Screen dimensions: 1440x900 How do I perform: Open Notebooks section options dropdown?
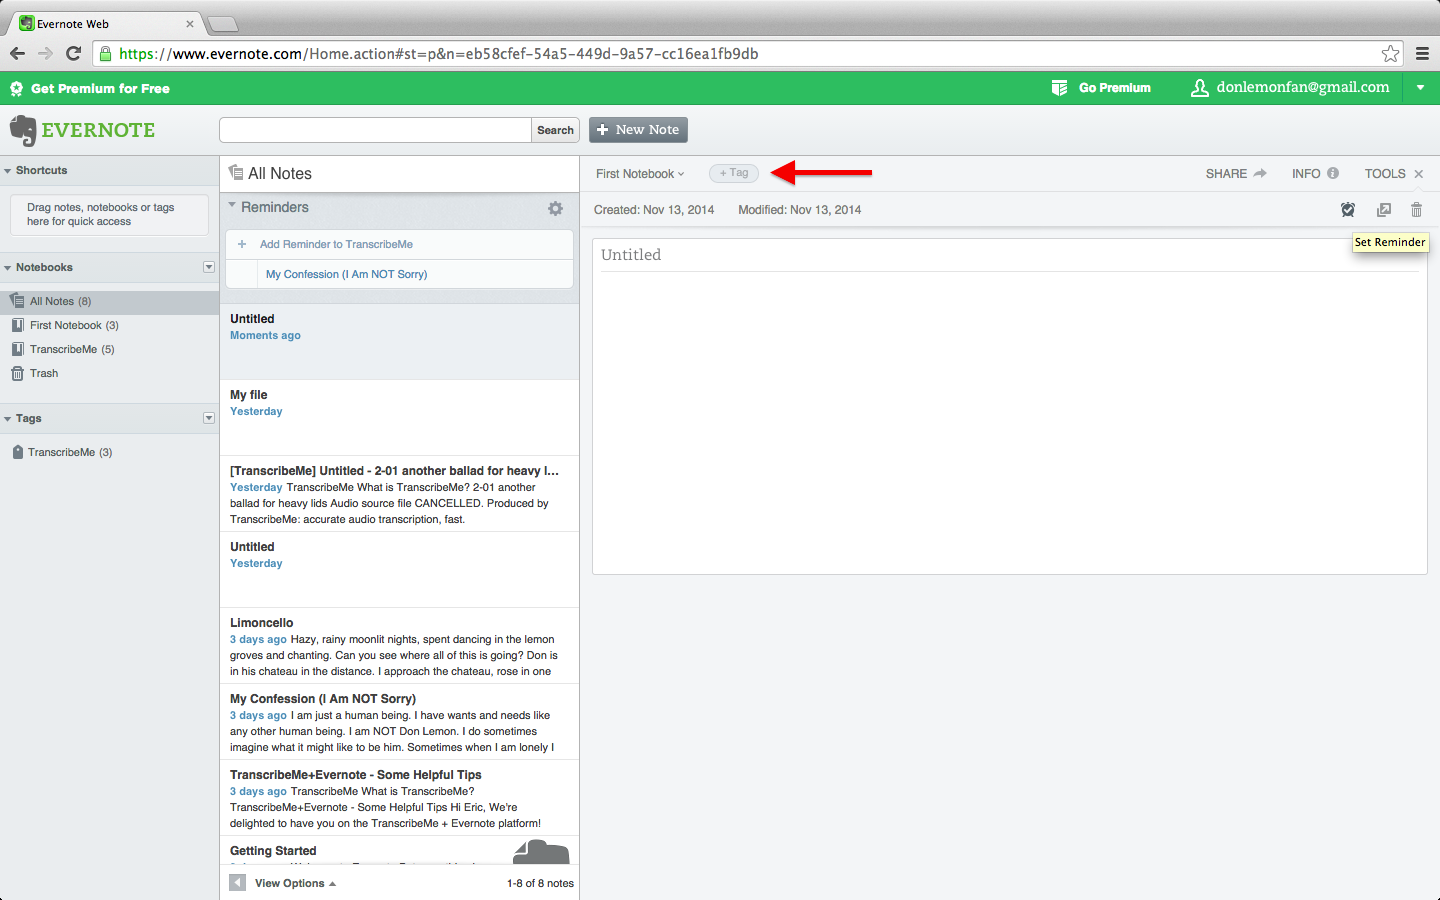coord(209,267)
